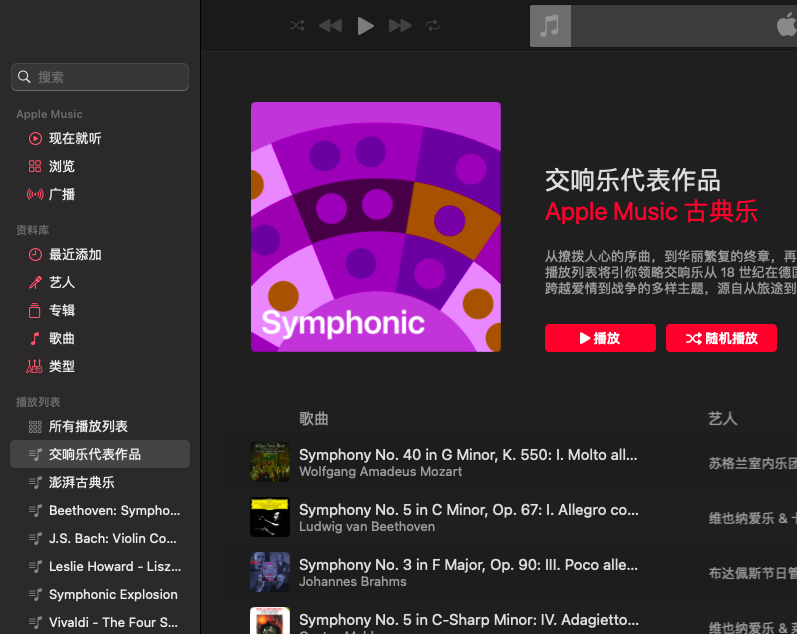Sort by the 歌曲 column header

(314, 418)
